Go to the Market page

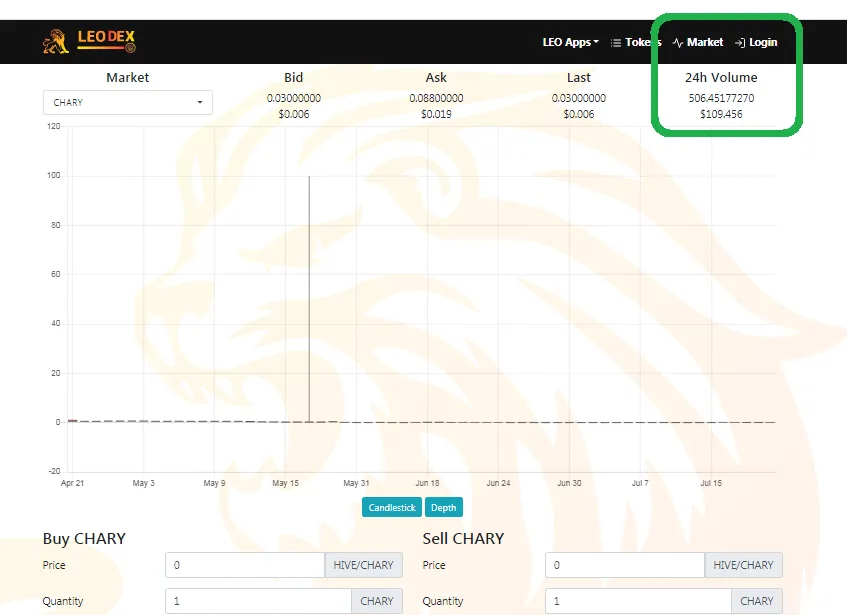click(x=698, y=42)
